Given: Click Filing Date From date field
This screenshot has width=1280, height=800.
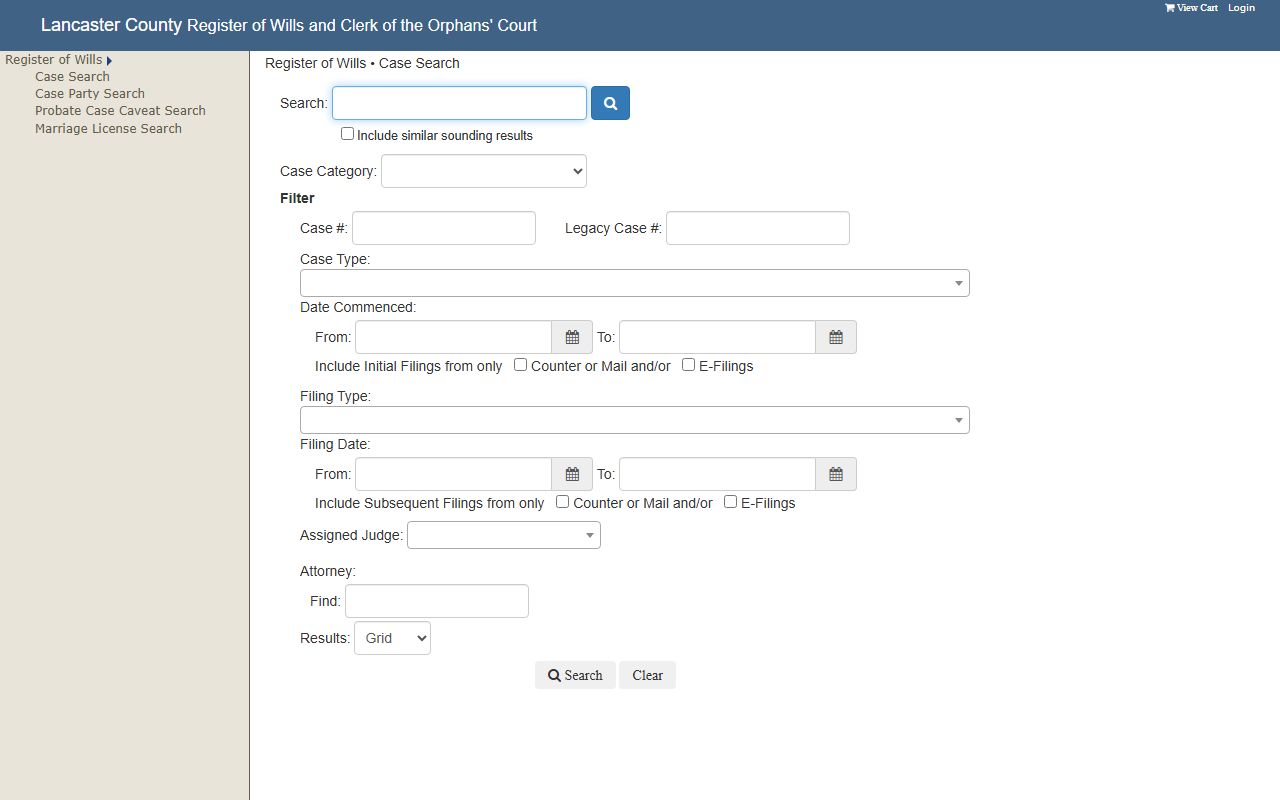Looking at the screenshot, I should click(453, 474).
